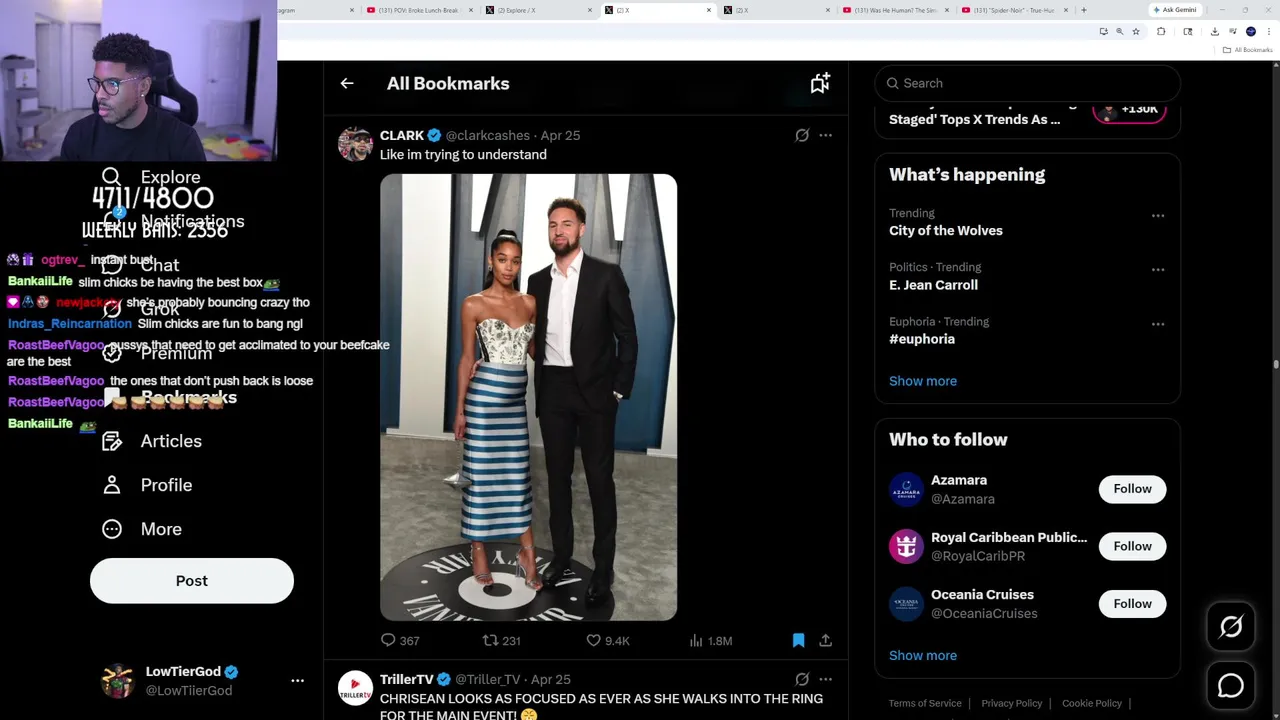Open more options on CLARK's post

pyautogui.click(x=825, y=135)
